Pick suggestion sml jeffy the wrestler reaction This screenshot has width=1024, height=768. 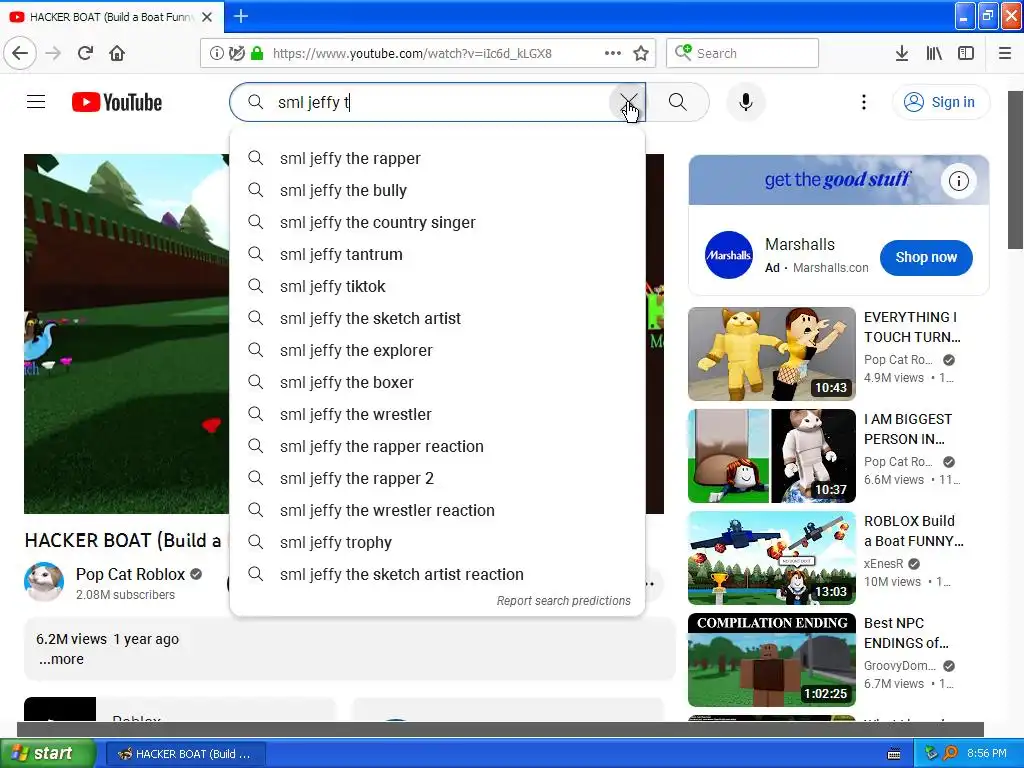click(x=438, y=510)
